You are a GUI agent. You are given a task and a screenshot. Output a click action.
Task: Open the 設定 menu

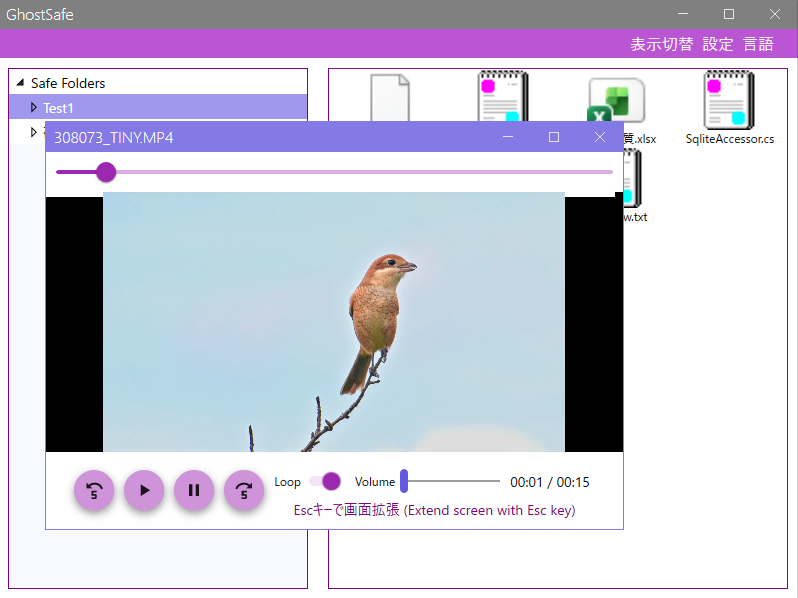click(718, 44)
